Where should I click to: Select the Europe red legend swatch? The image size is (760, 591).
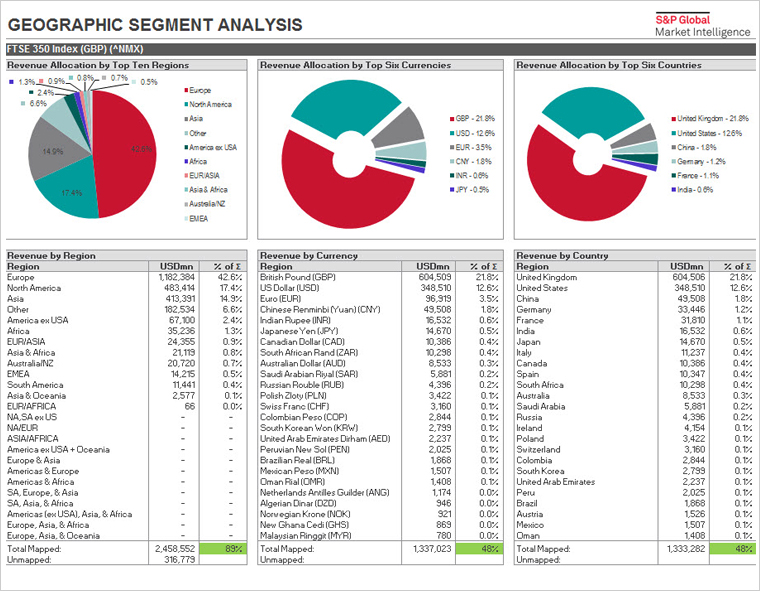click(186, 90)
